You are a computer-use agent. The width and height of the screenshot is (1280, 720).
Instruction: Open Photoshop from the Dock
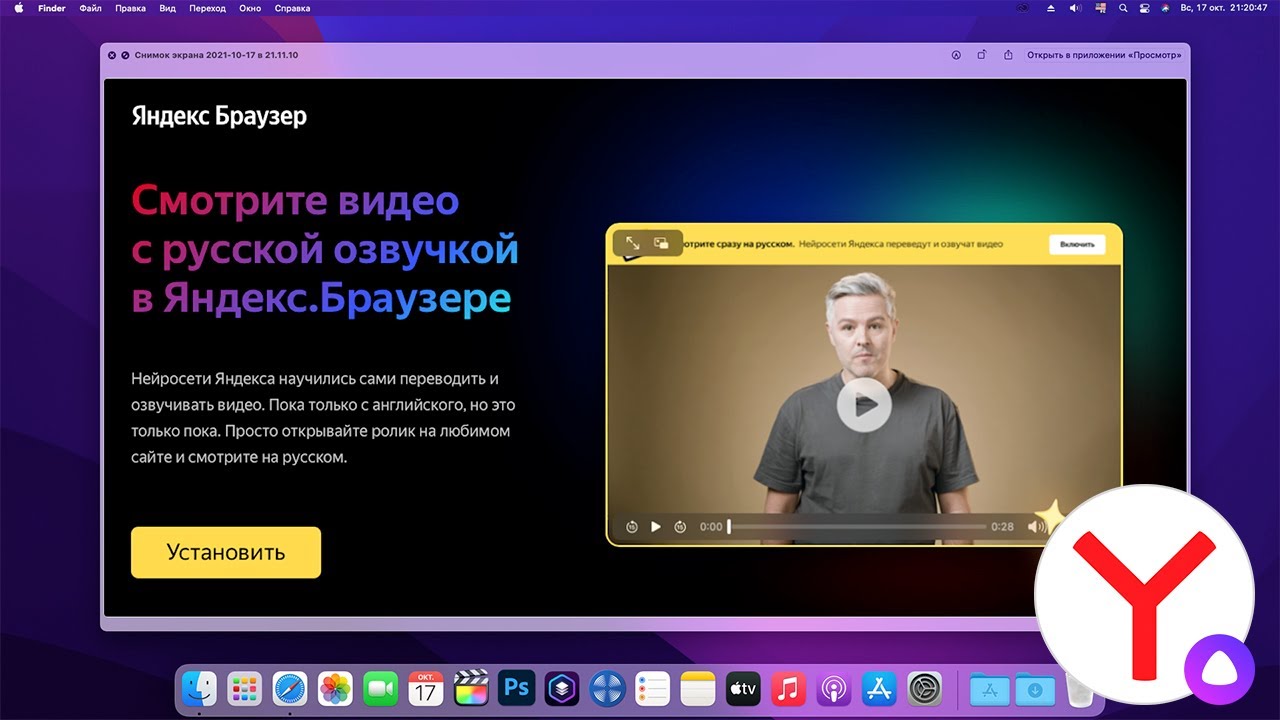pos(516,689)
